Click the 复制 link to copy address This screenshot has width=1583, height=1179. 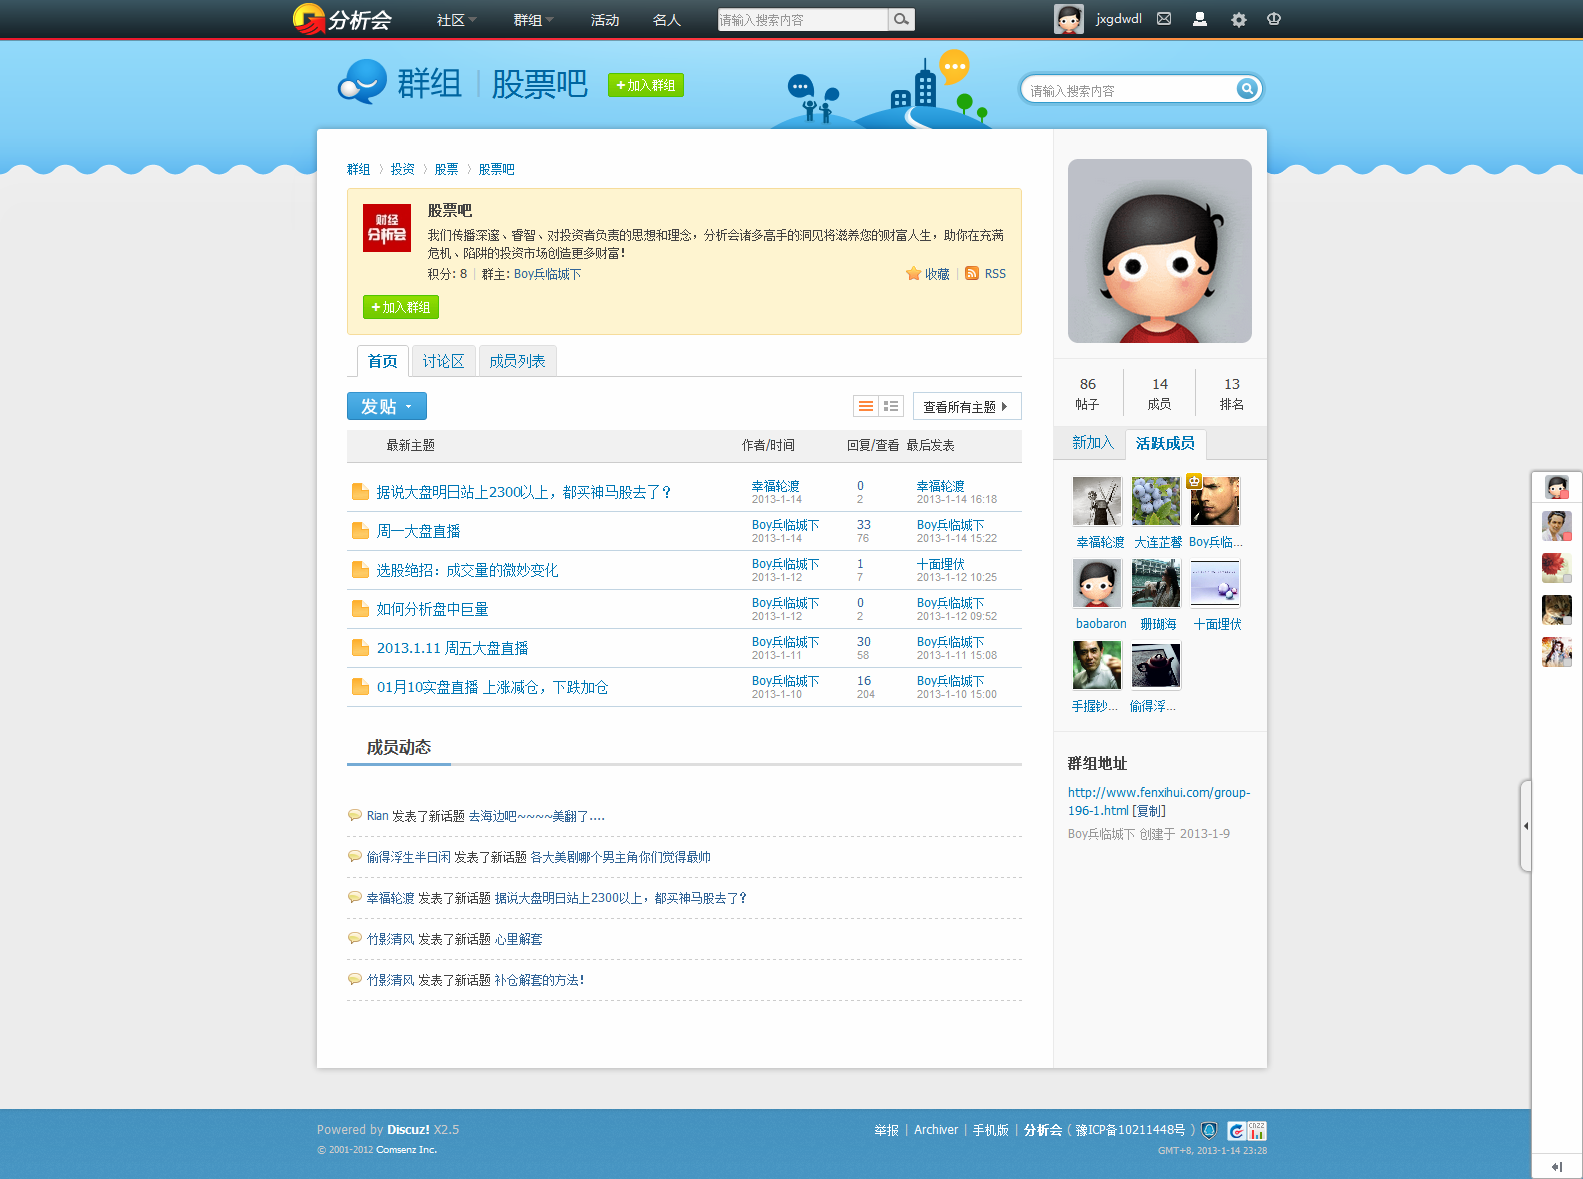[1149, 811]
